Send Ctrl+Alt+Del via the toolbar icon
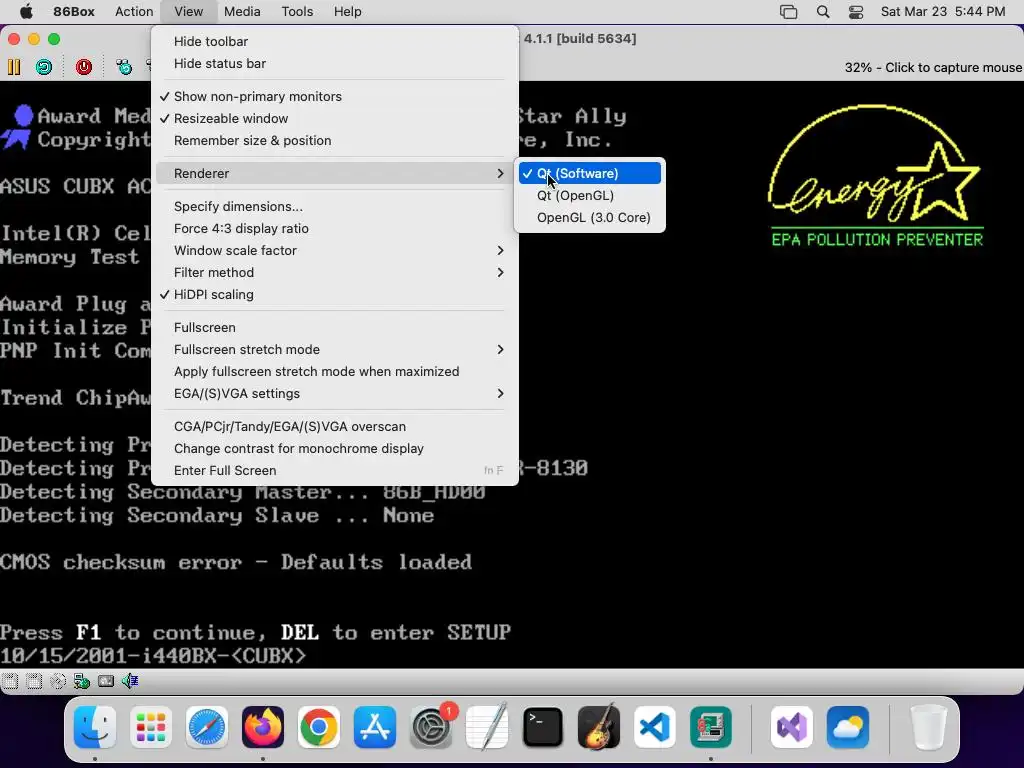1024x768 pixels. 123,67
